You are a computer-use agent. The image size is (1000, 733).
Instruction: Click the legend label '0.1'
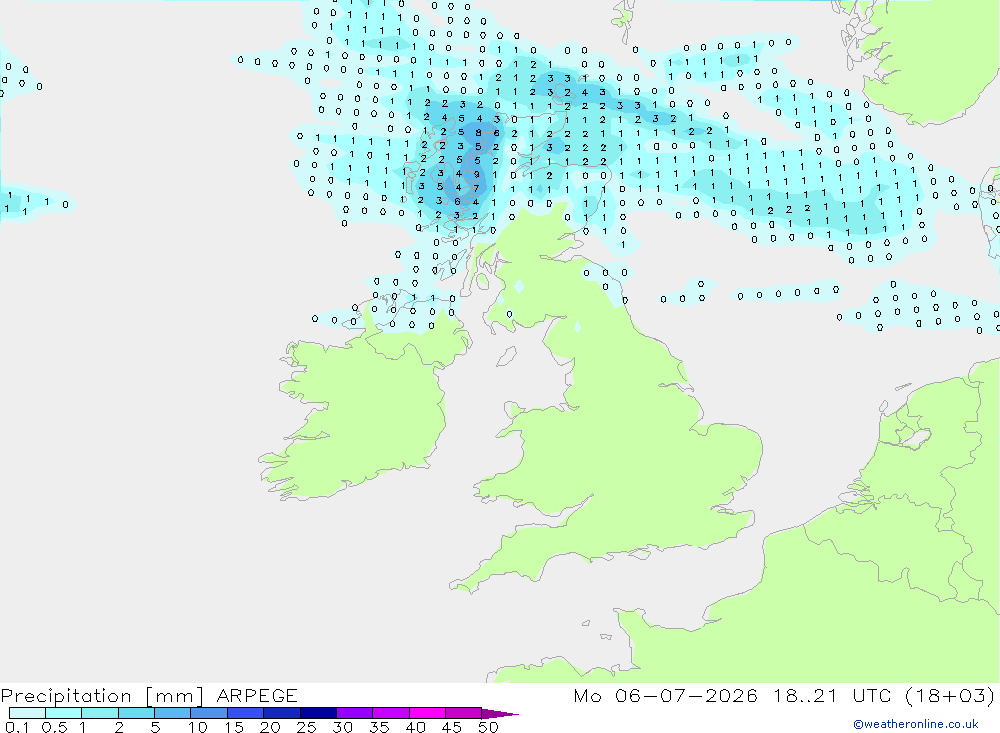click(x=17, y=727)
